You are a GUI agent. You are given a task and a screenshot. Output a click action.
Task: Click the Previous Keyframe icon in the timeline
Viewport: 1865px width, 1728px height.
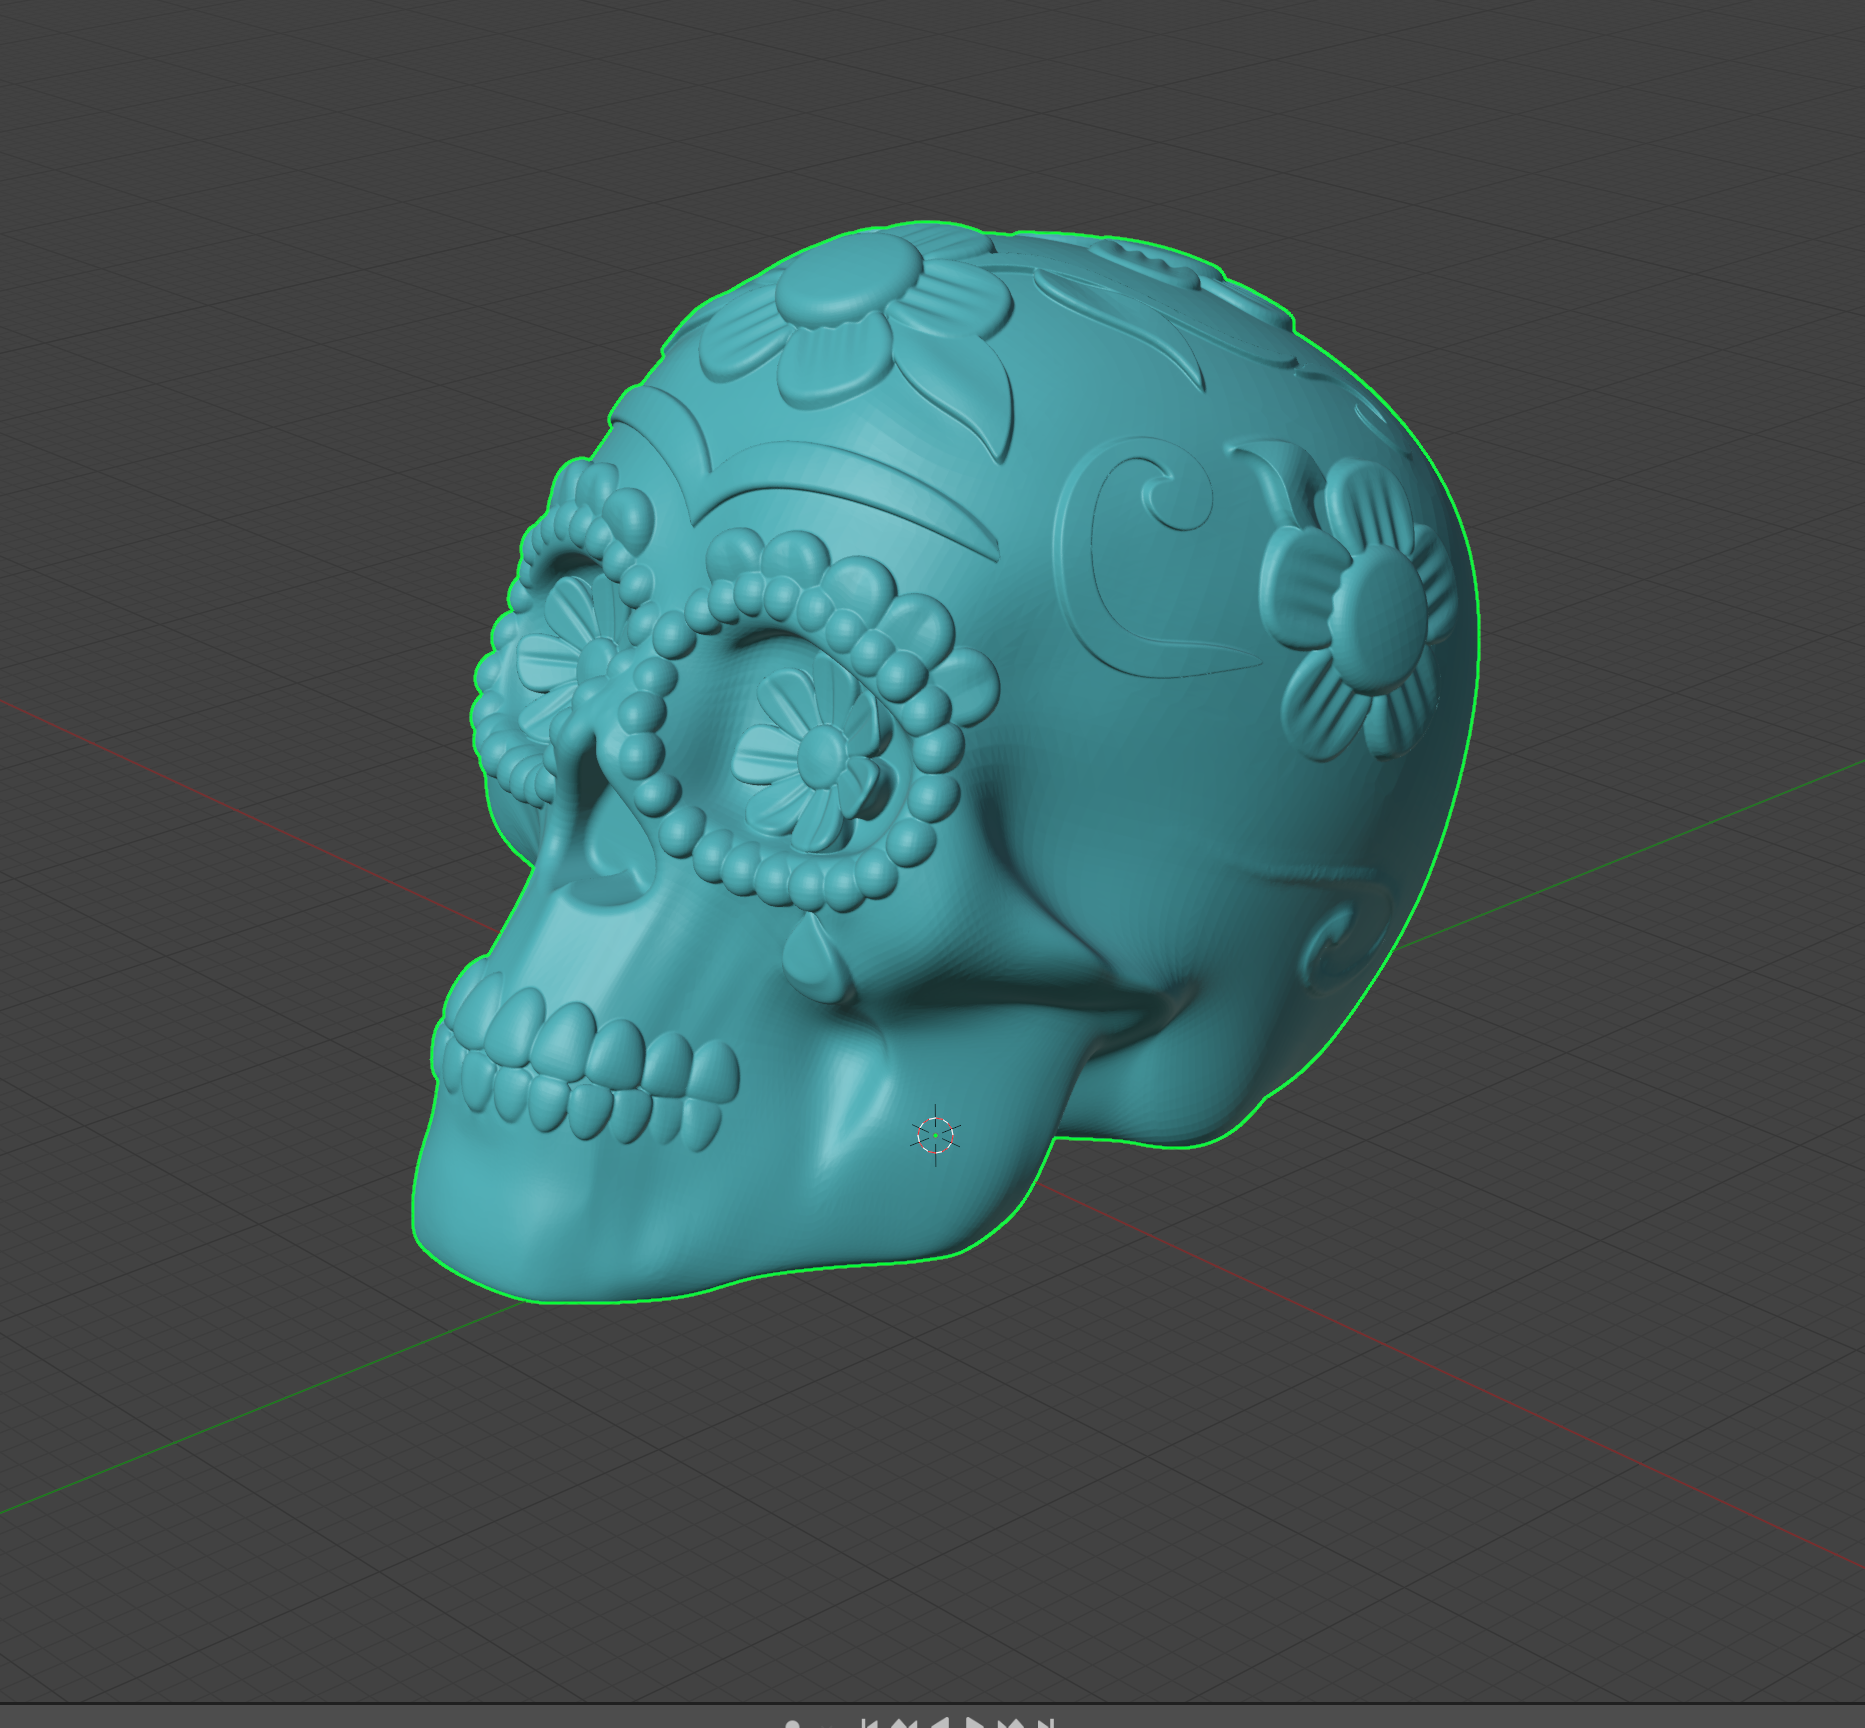[905, 1722]
